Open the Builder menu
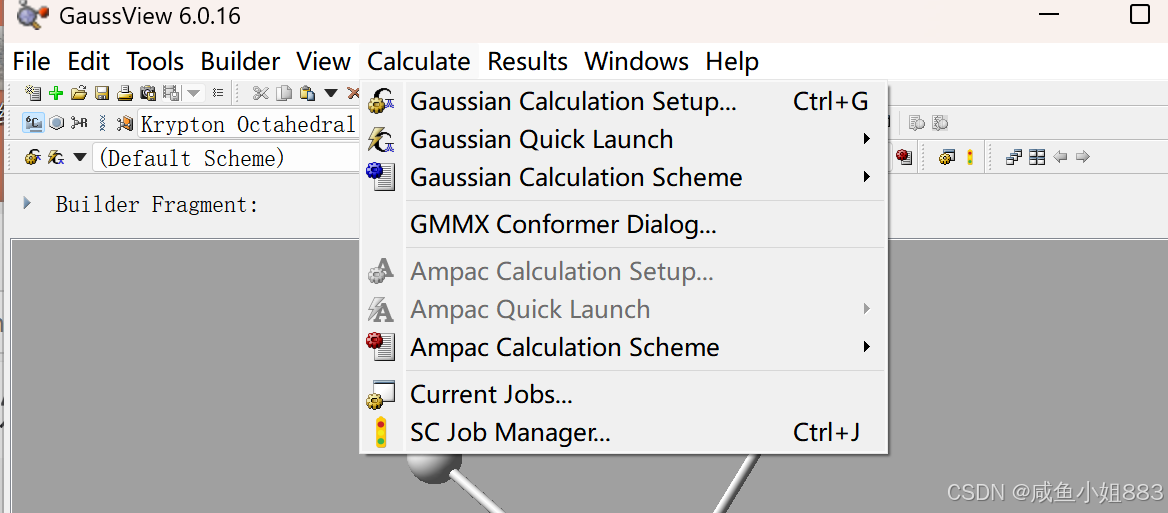Viewport: 1168px width, 513px height. click(x=241, y=61)
